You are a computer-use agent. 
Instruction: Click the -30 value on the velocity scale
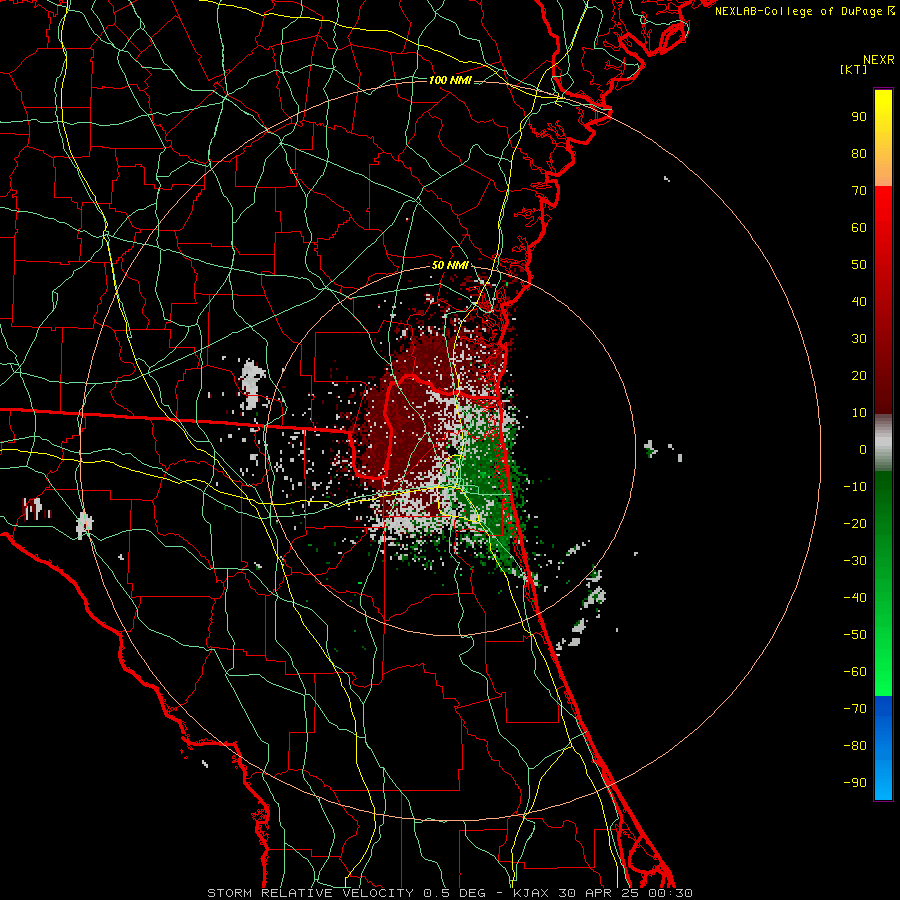pyautogui.click(x=855, y=561)
